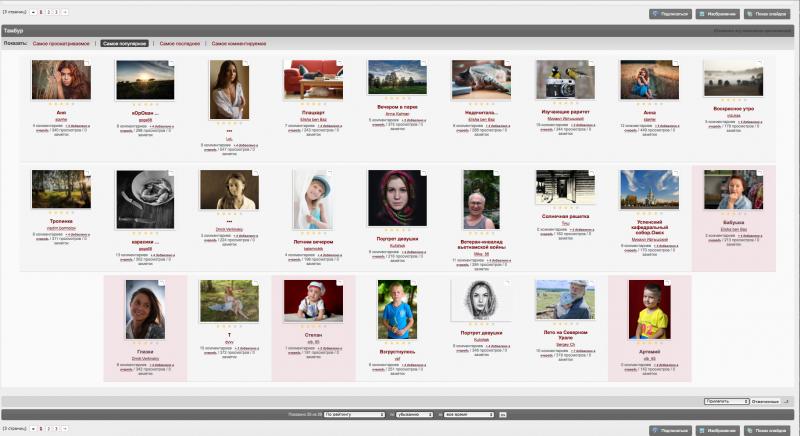
Task: Switch to 'Самое последнее' filter
Action: [x=180, y=43]
